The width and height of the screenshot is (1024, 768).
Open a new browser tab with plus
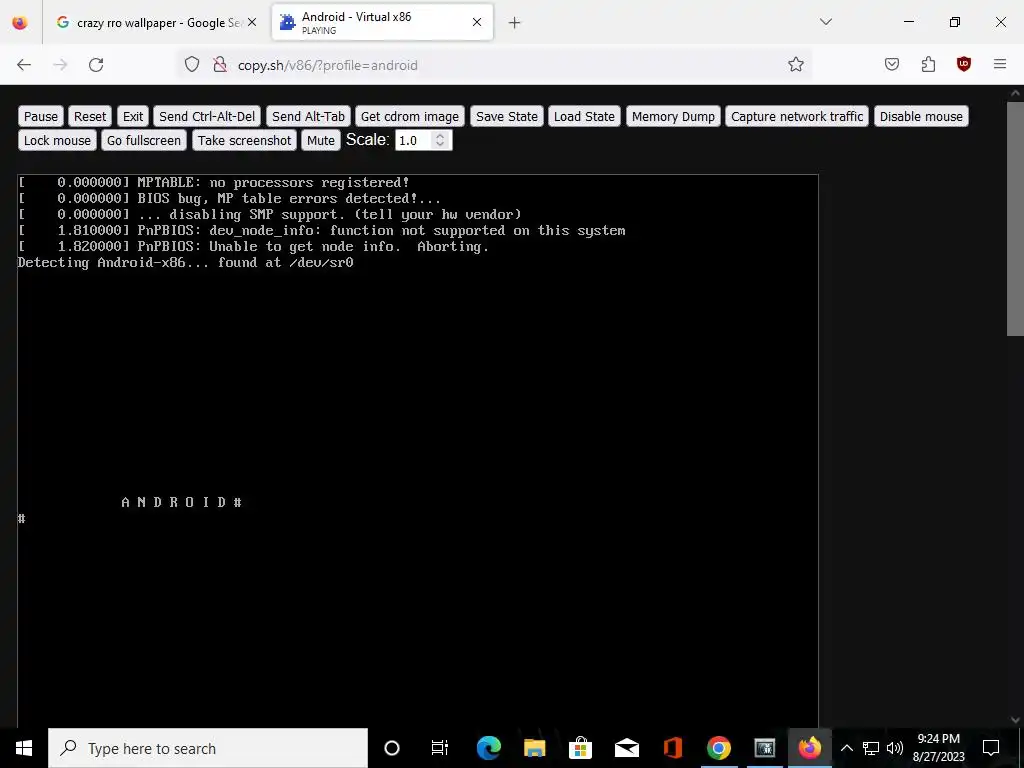click(515, 23)
